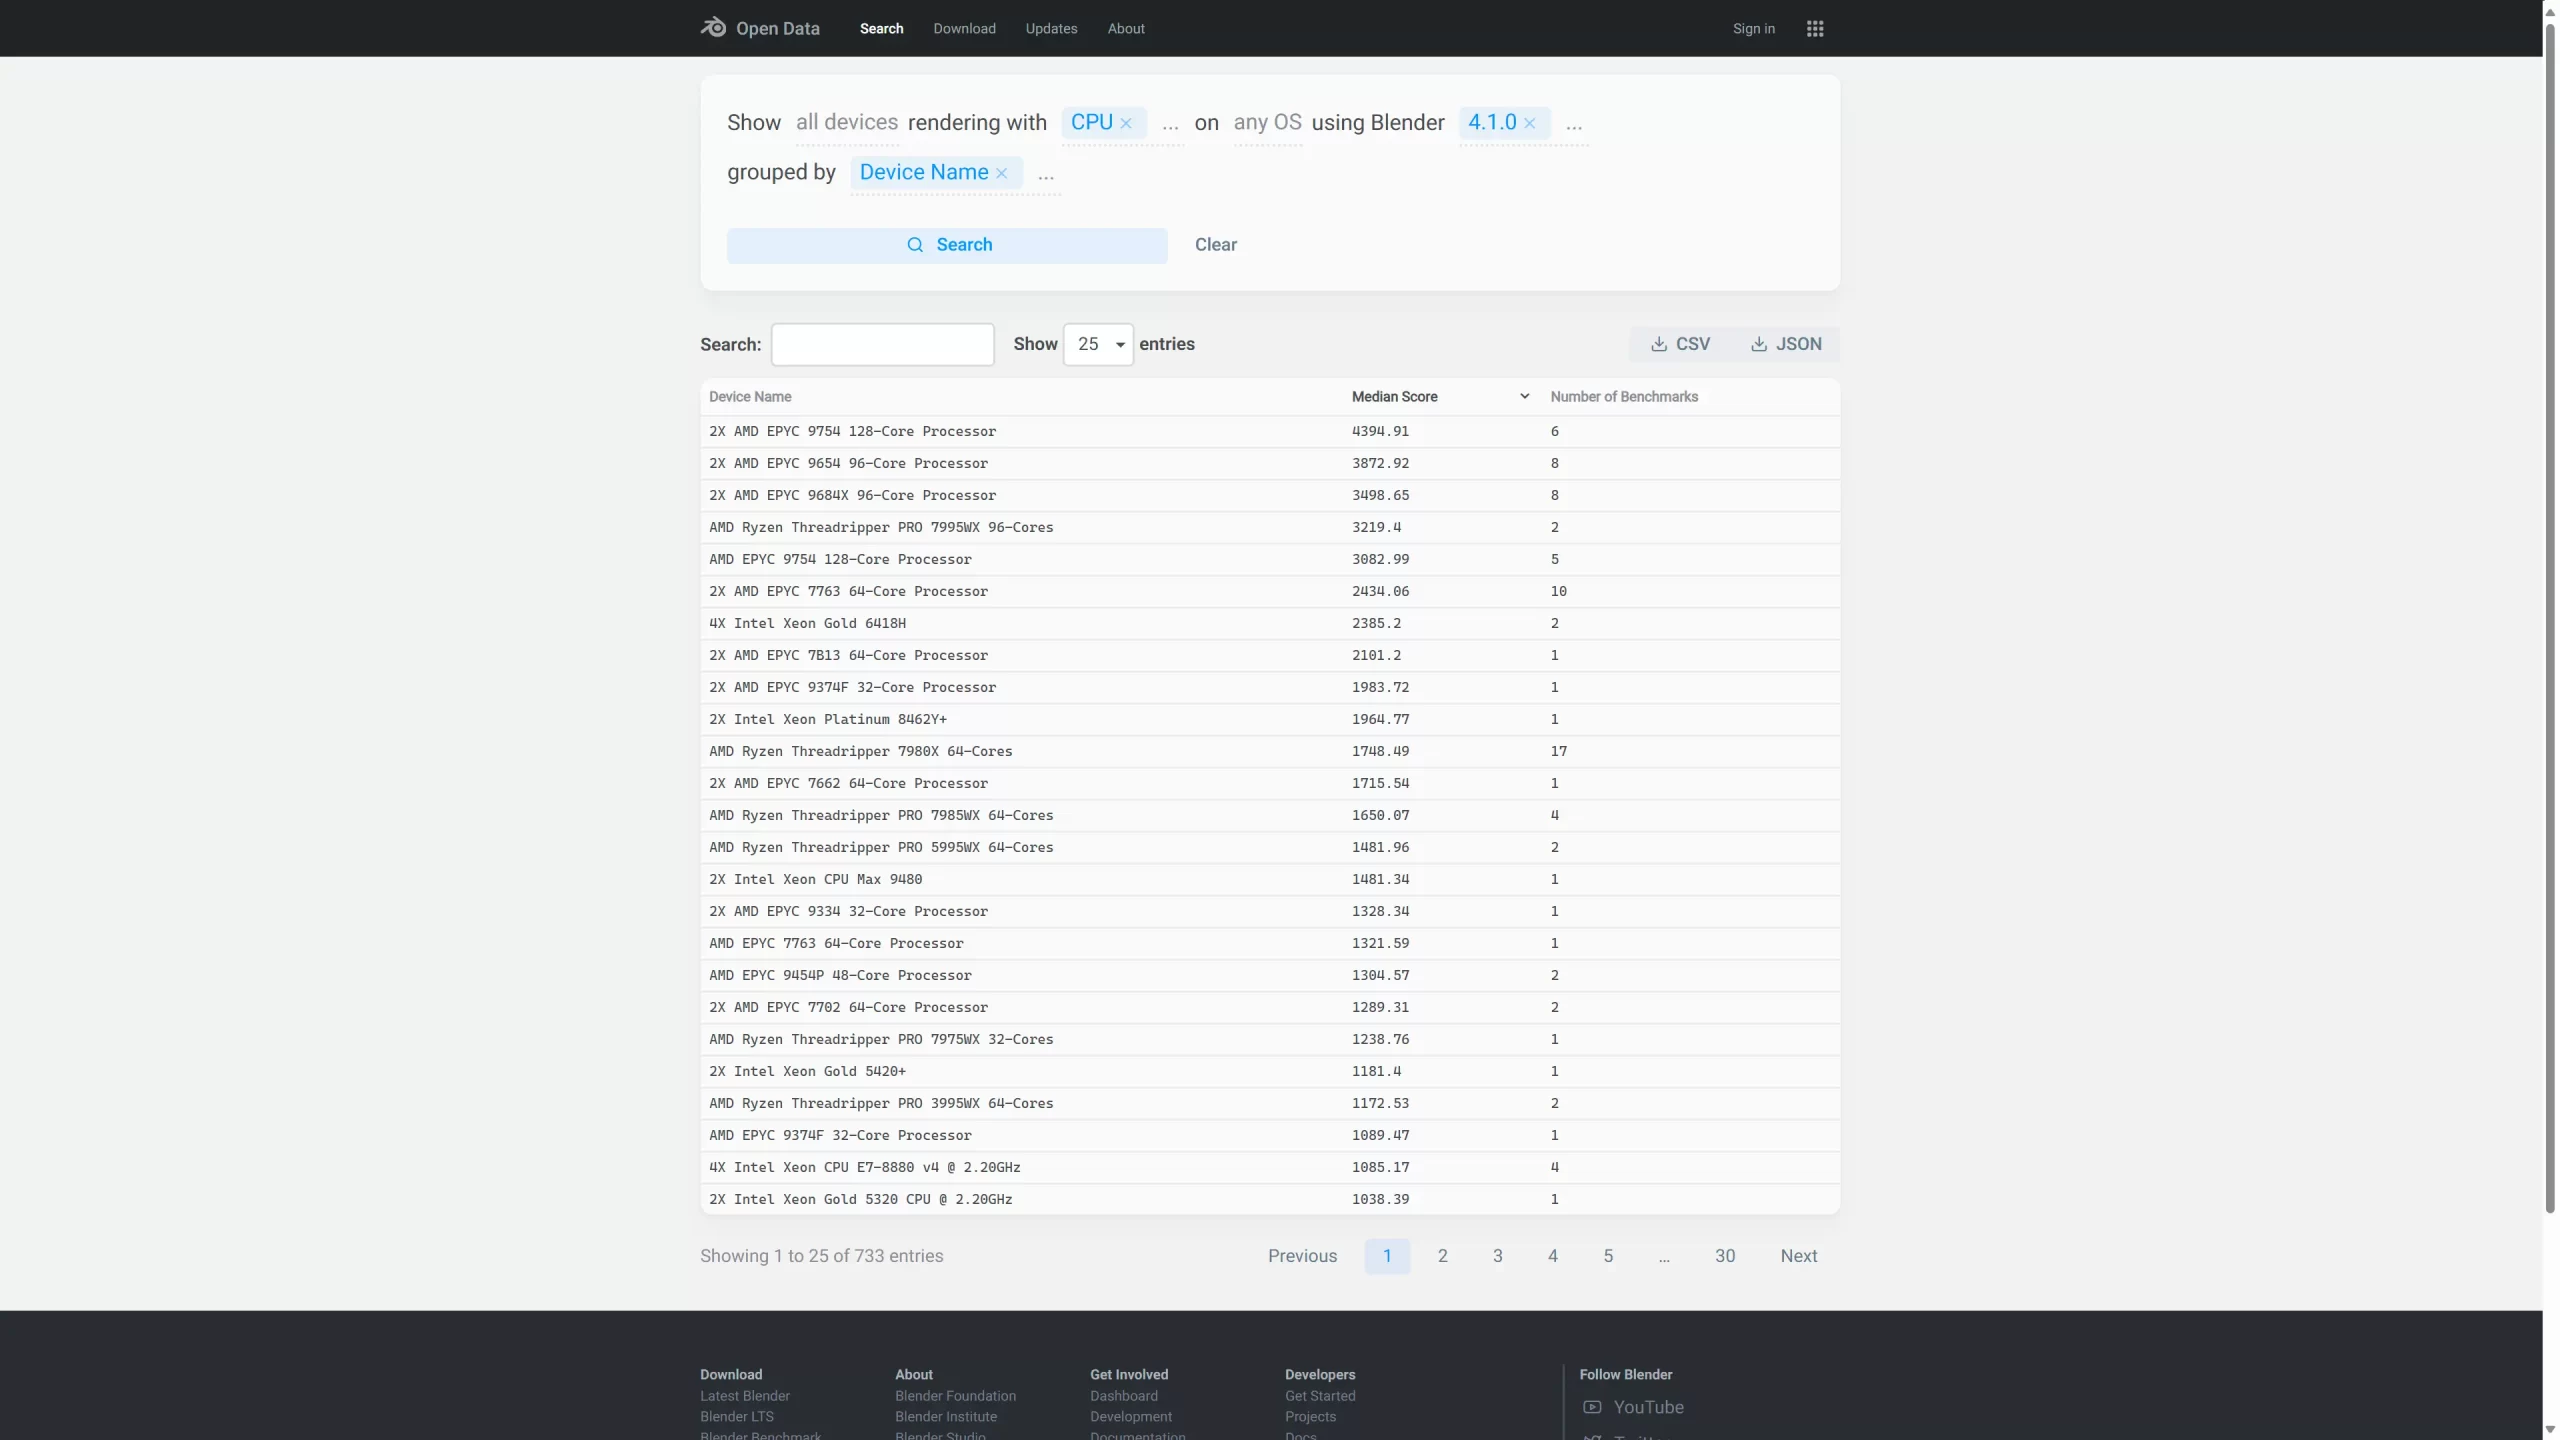Click row AMD EPYC 9454P 48-Core Processor
This screenshot has height=1440, width=2560.
1269,976
